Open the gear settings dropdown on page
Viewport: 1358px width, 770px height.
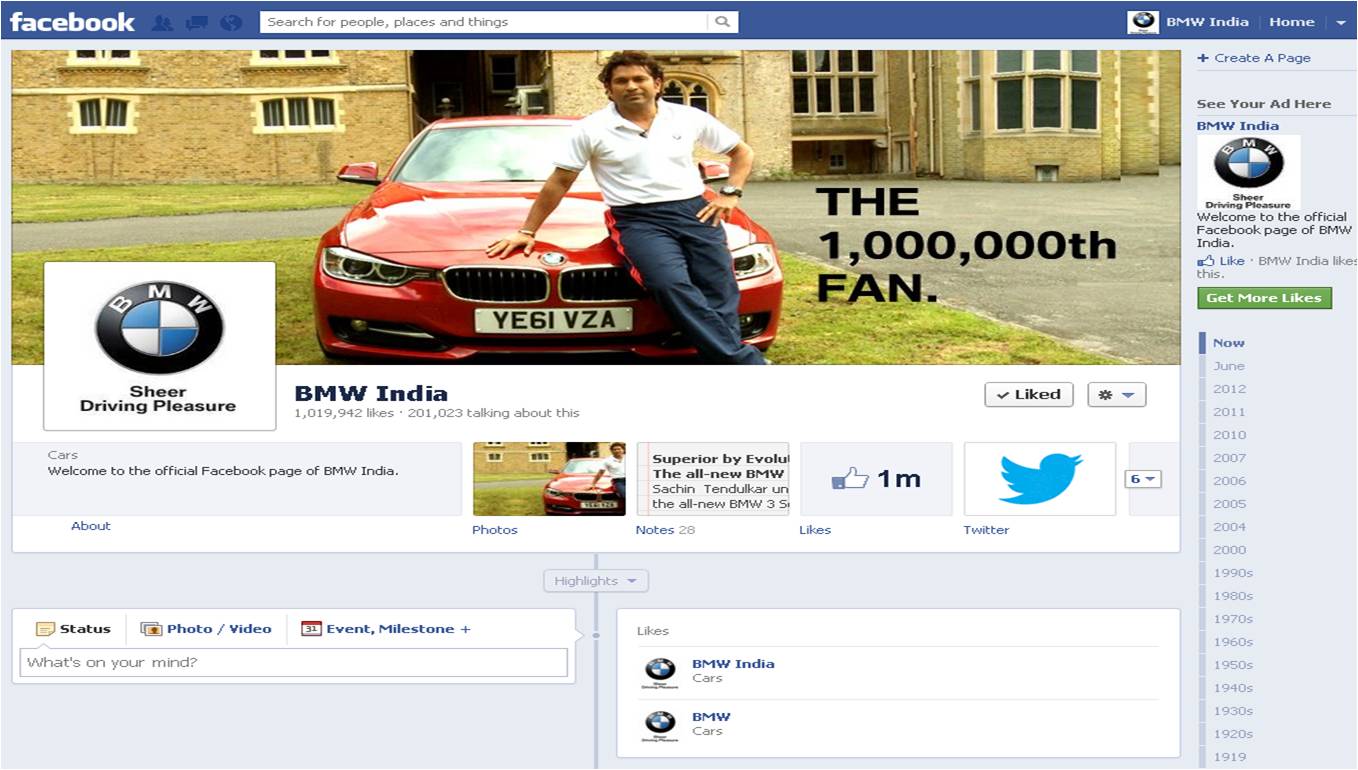click(1117, 395)
